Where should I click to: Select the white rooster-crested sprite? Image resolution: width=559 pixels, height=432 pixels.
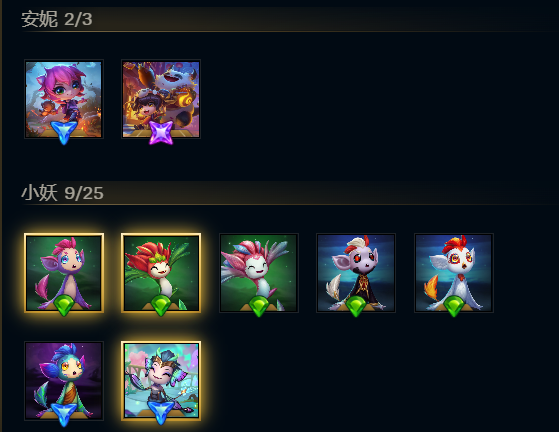(453, 273)
